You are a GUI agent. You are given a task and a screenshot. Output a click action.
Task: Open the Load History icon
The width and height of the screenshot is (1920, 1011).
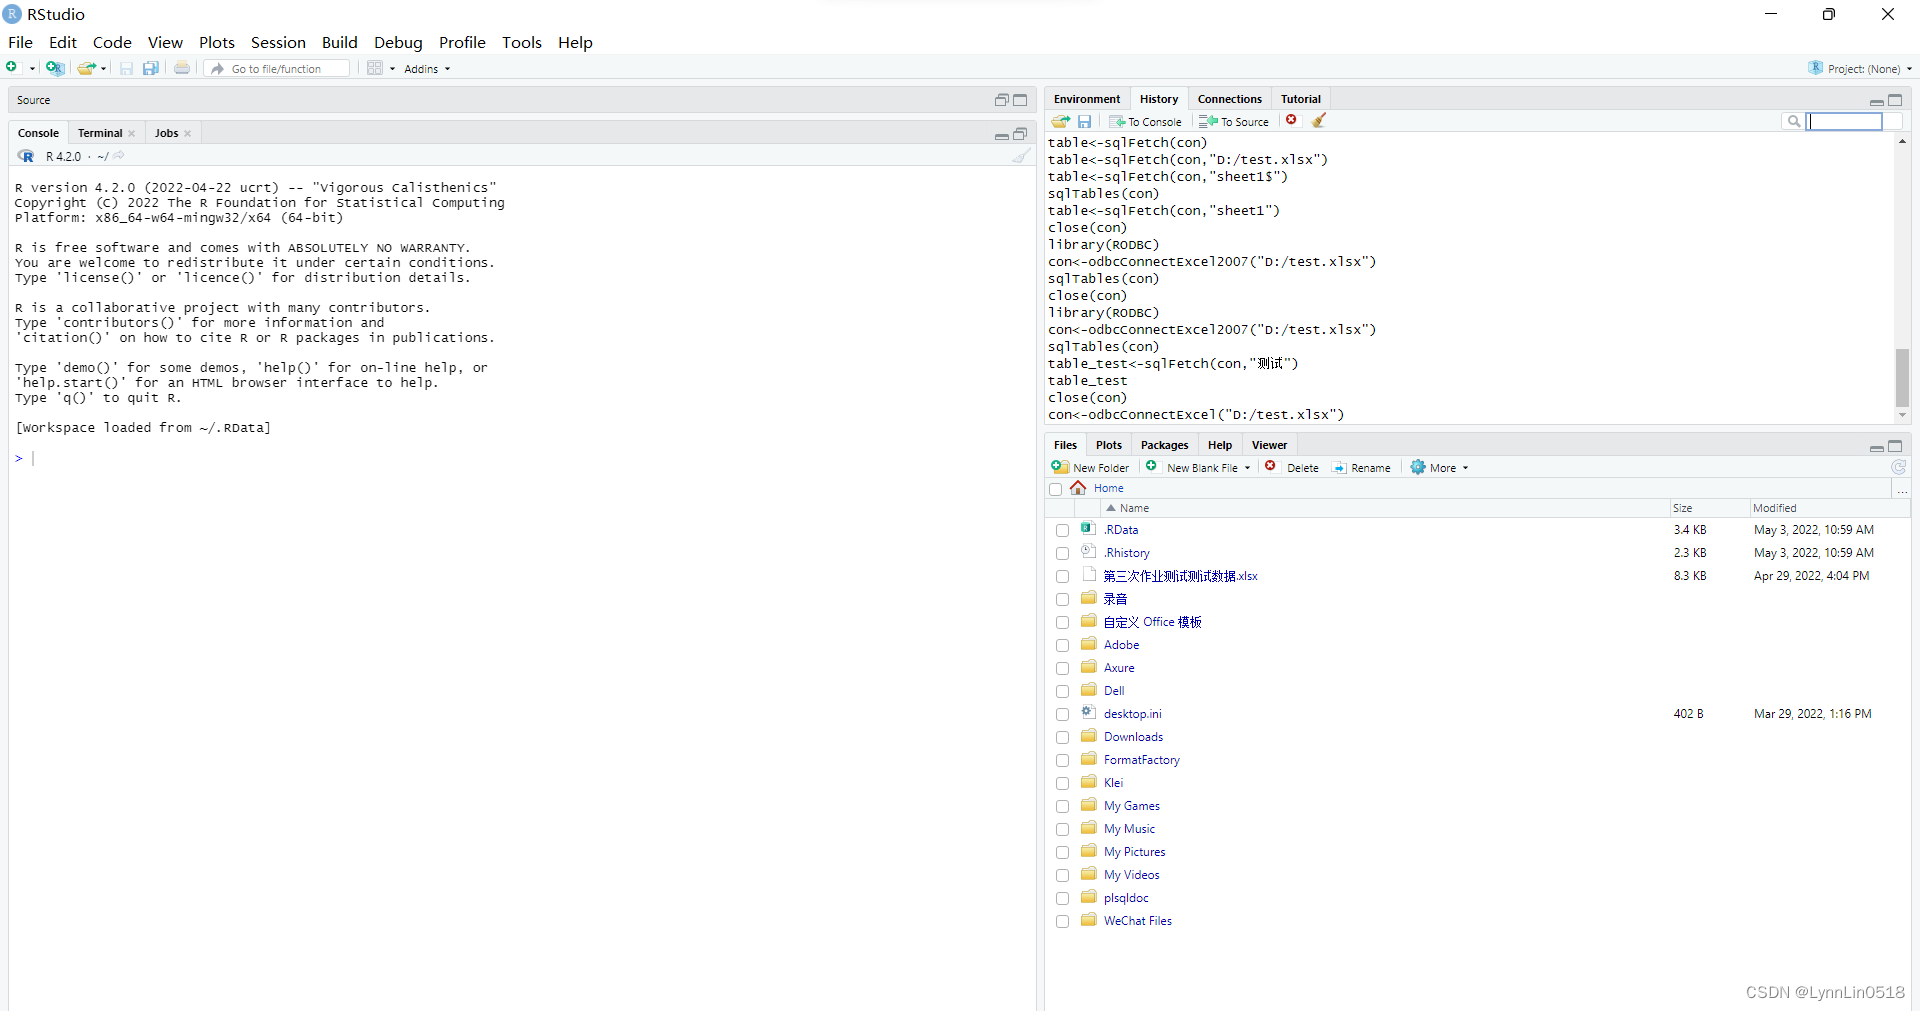tap(1060, 121)
